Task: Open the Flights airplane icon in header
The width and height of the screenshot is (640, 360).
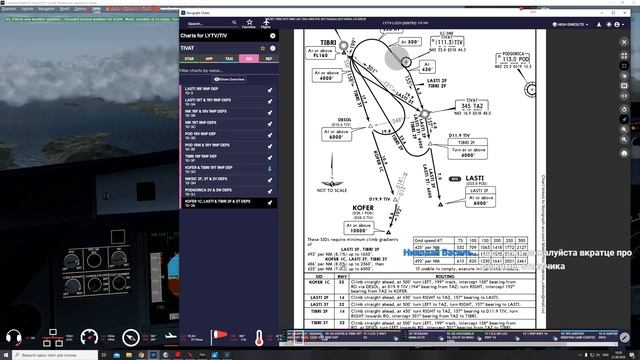Action: click(x=266, y=24)
